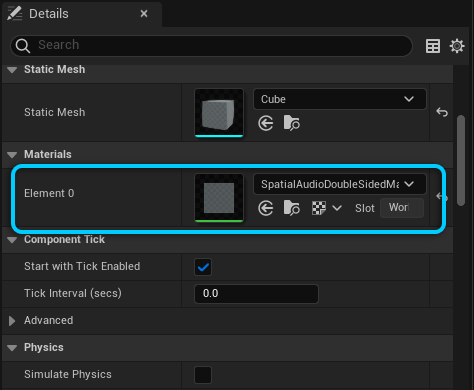The width and height of the screenshot is (474, 390).
Task: Open the Cube static mesh dropdown
Action: (x=340, y=99)
